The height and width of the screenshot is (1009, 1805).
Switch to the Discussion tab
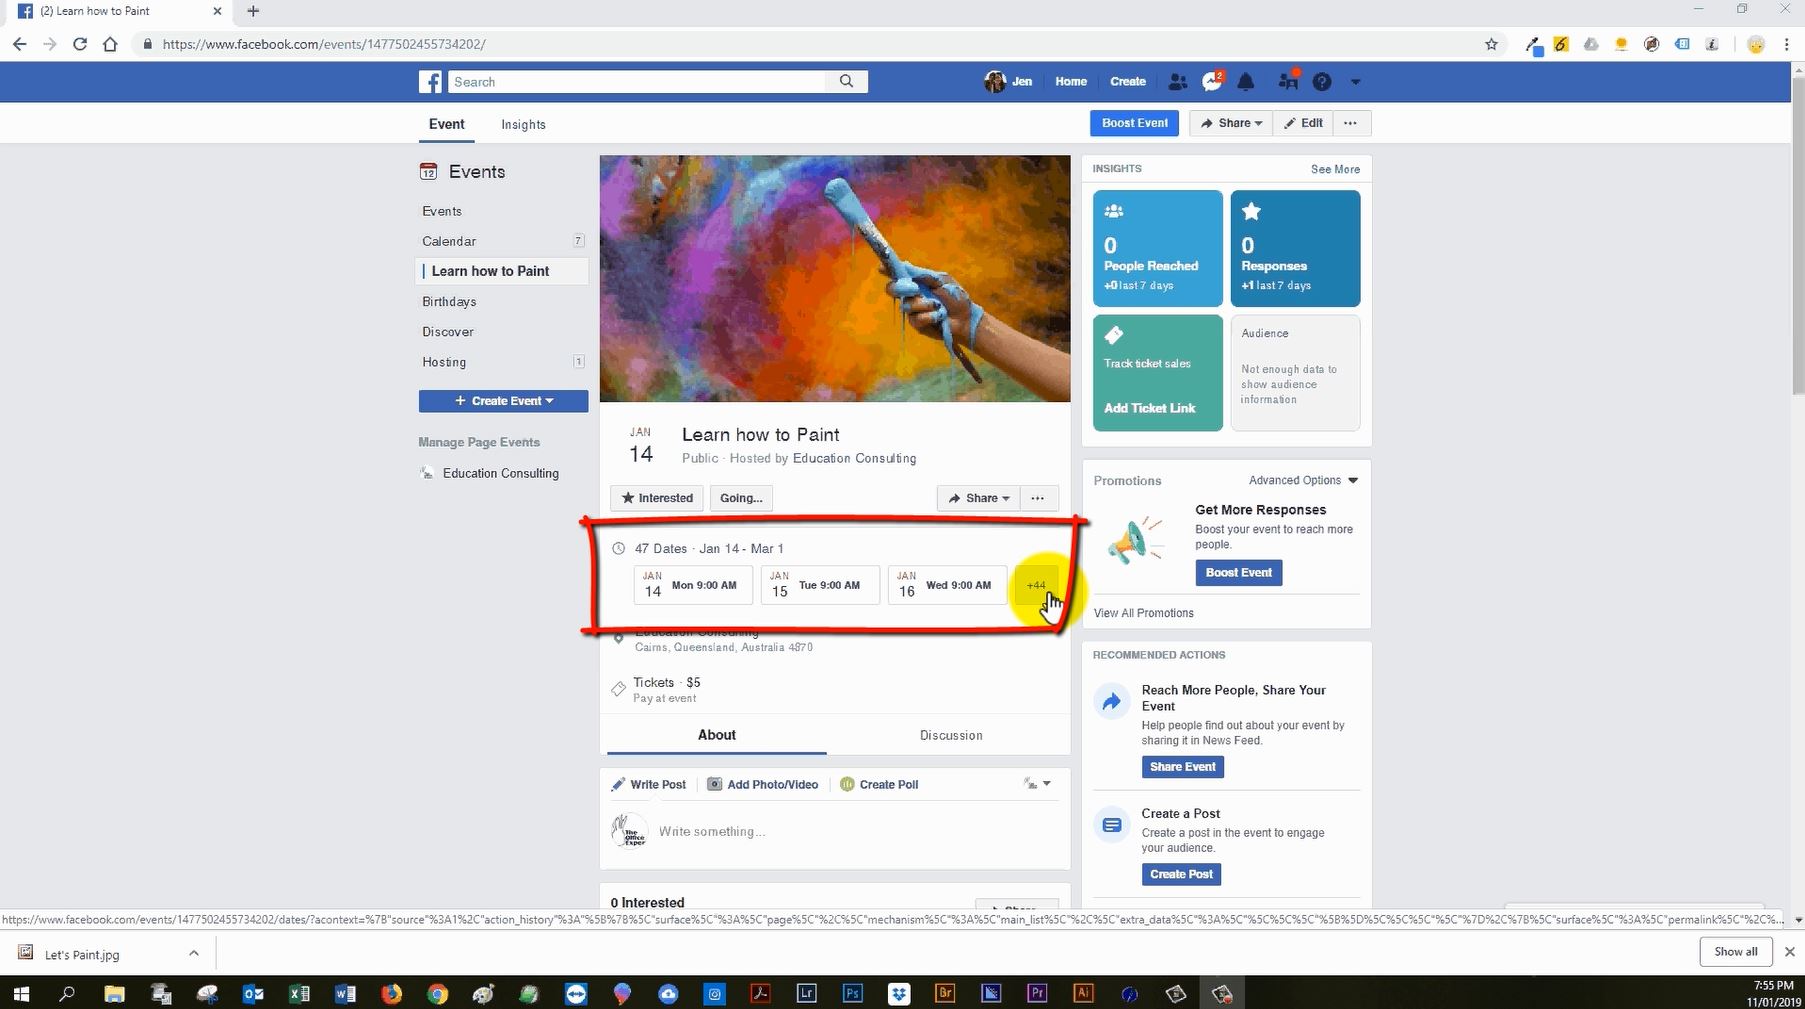pyautogui.click(x=951, y=735)
